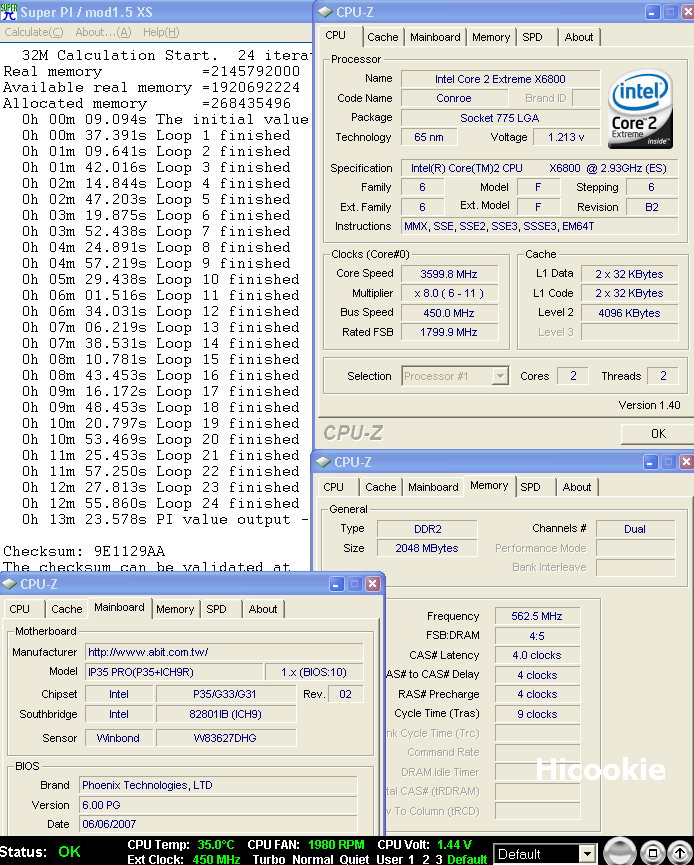Image resolution: width=694 pixels, height=865 pixels.
Task: Choose user profile 3 in bottom bar
Action: (x=439, y=859)
